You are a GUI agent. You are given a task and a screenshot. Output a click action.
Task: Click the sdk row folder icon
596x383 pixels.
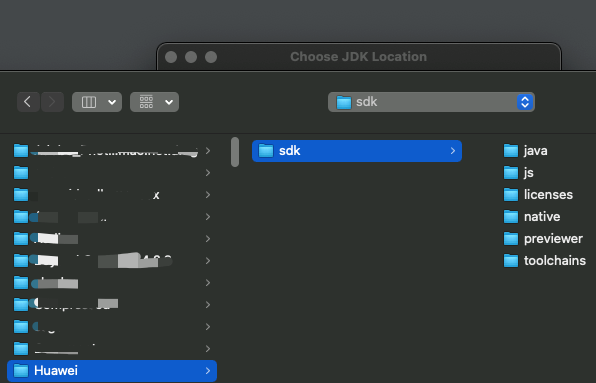(266, 151)
